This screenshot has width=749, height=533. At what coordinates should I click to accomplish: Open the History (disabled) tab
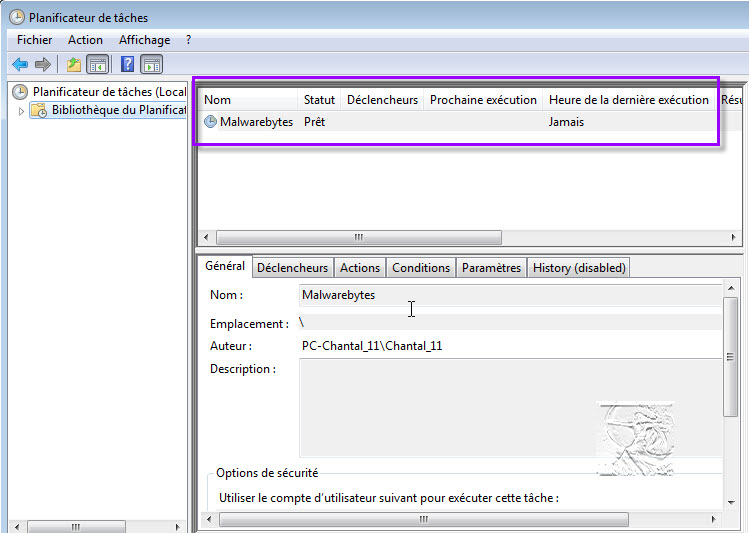click(578, 268)
